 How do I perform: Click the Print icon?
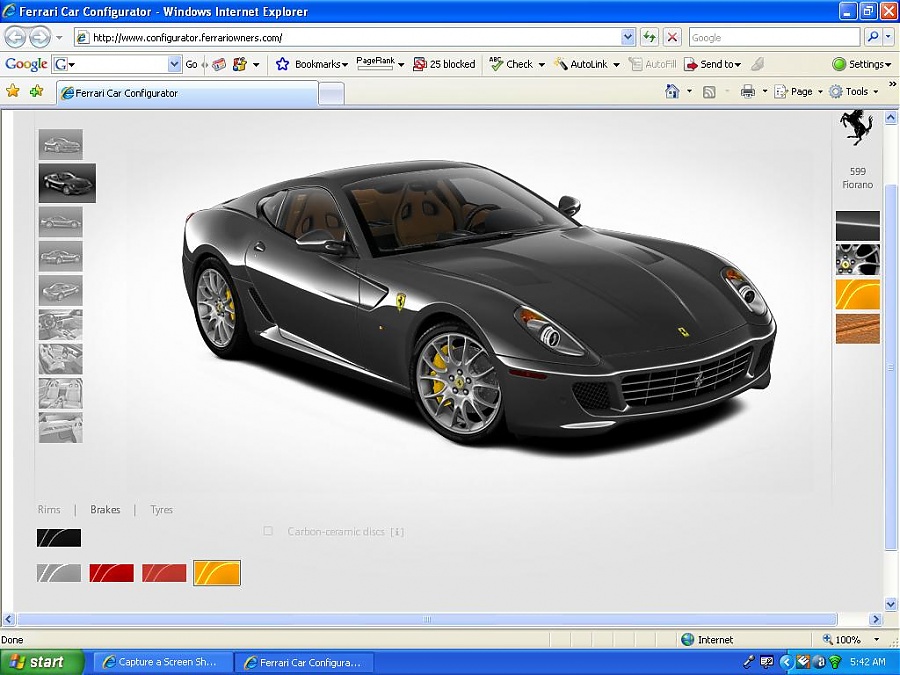[748, 91]
